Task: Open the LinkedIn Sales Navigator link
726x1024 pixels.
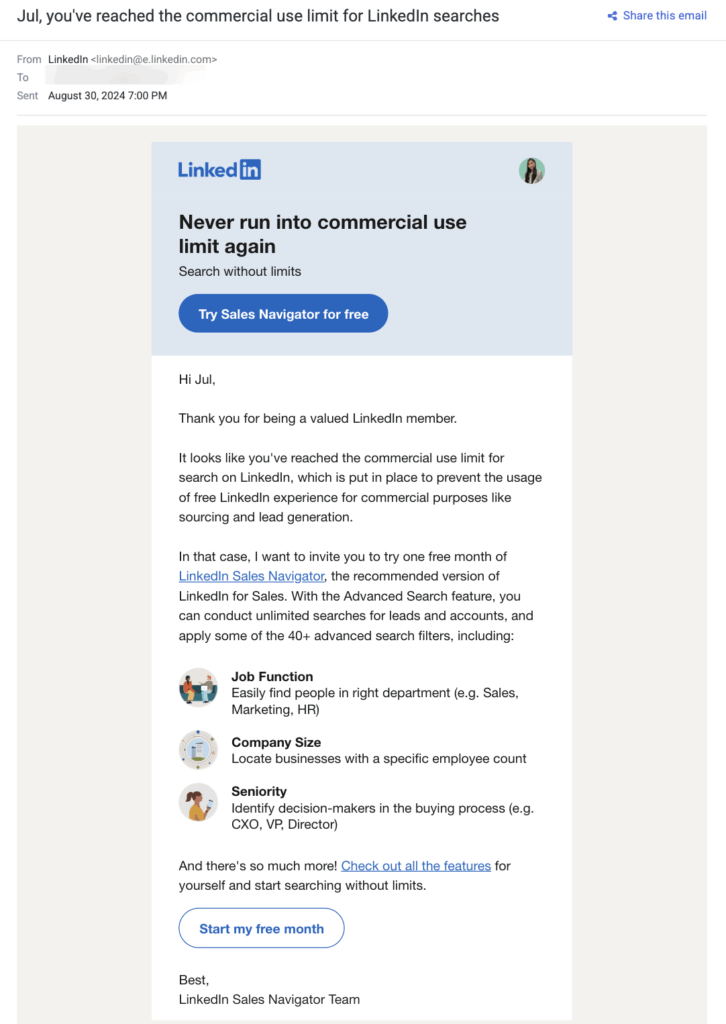Action: tap(250, 576)
